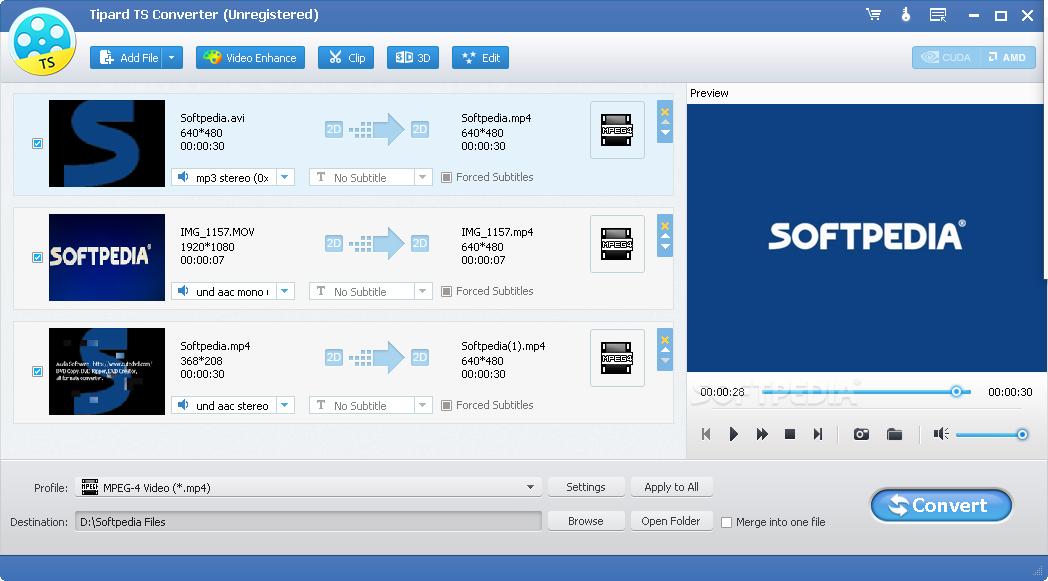Enable Forced Subtitles for Softpedia.avi
1048x581 pixels.
click(x=446, y=177)
